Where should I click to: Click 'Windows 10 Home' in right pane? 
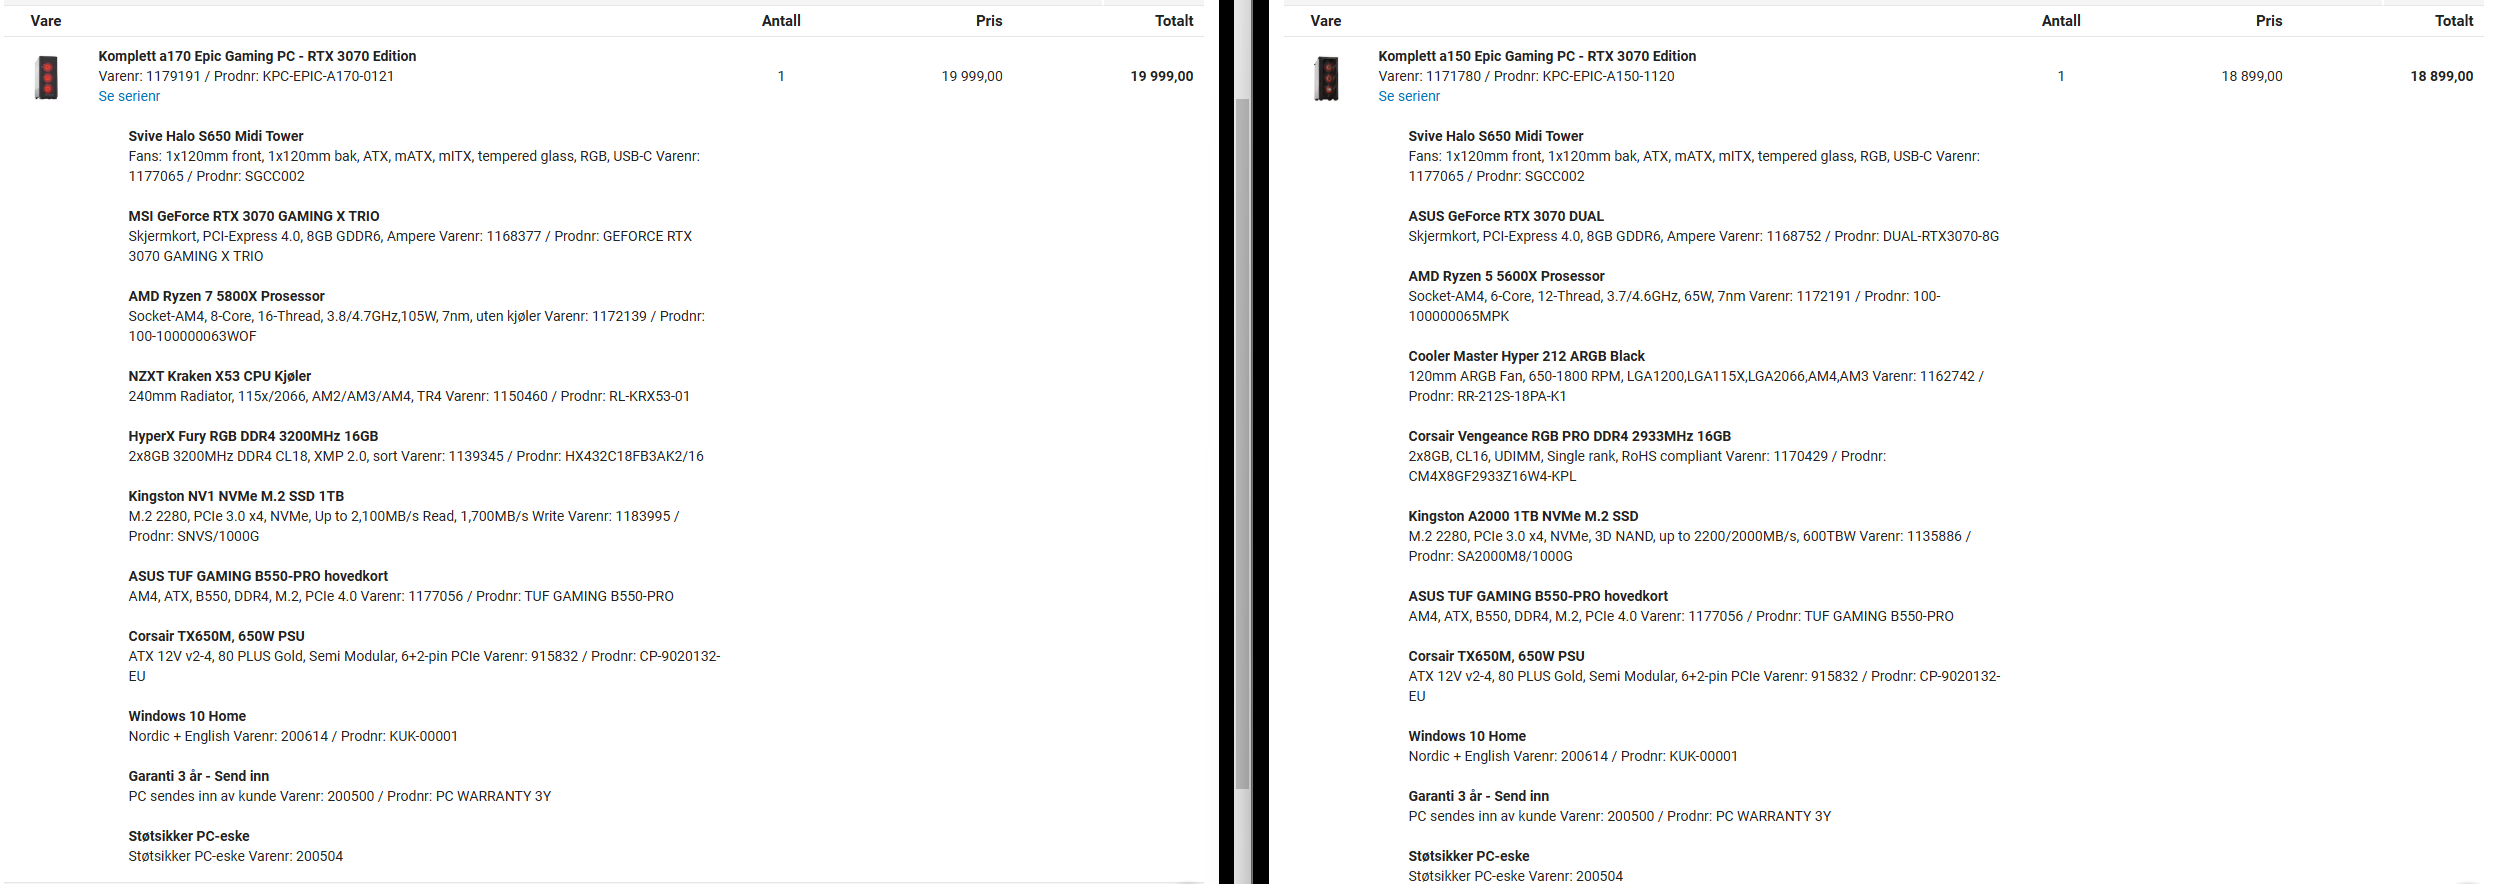(x=1467, y=736)
